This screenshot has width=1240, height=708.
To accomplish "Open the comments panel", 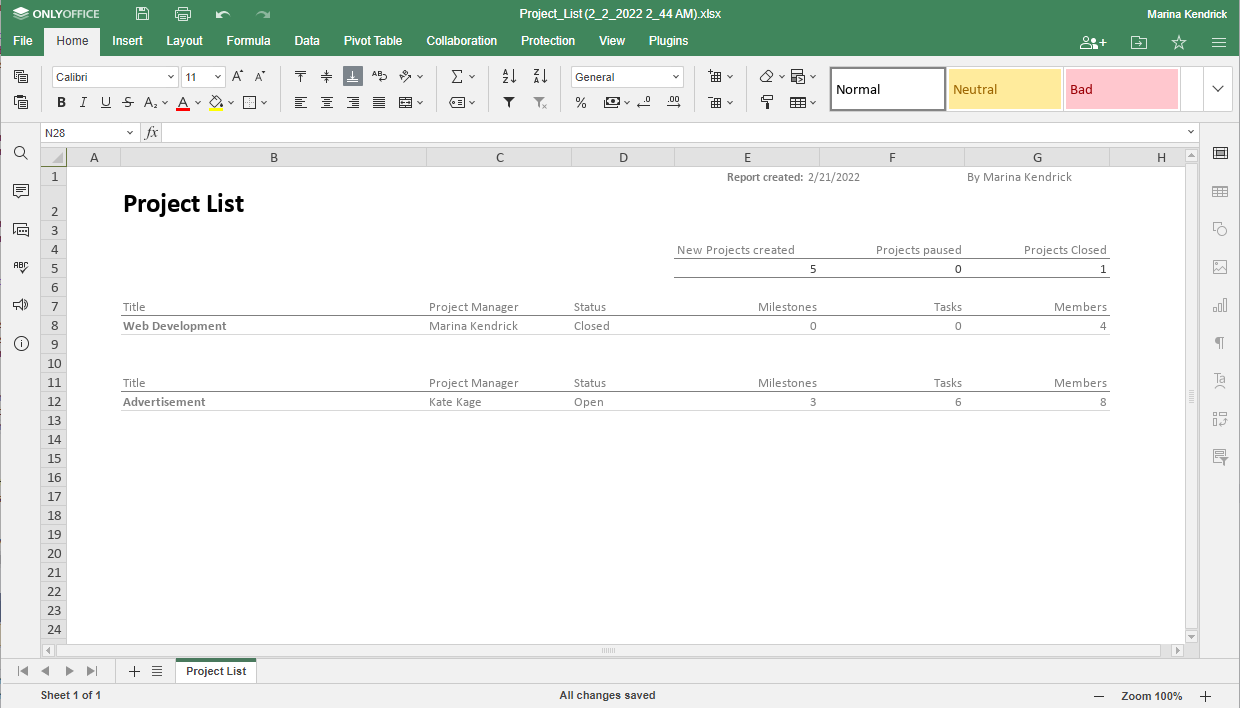I will pos(20,191).
